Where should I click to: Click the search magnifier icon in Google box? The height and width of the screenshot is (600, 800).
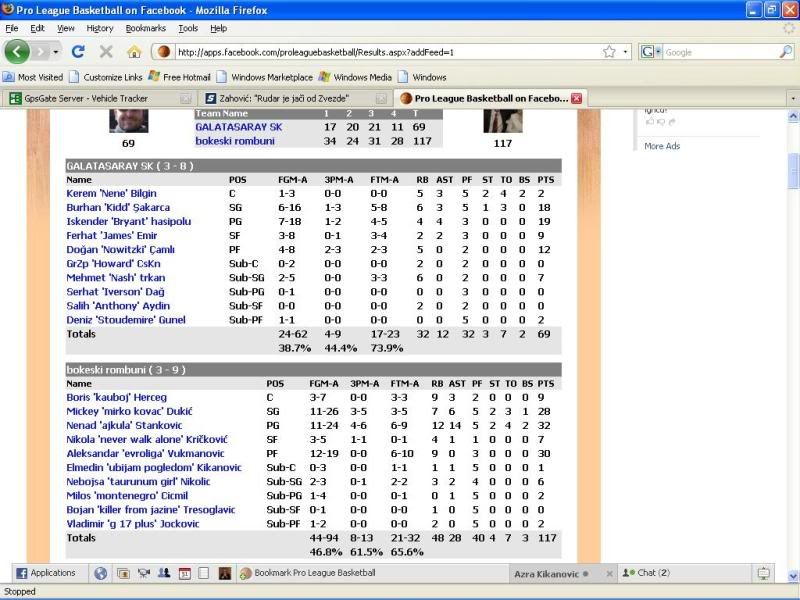(784, 51)
